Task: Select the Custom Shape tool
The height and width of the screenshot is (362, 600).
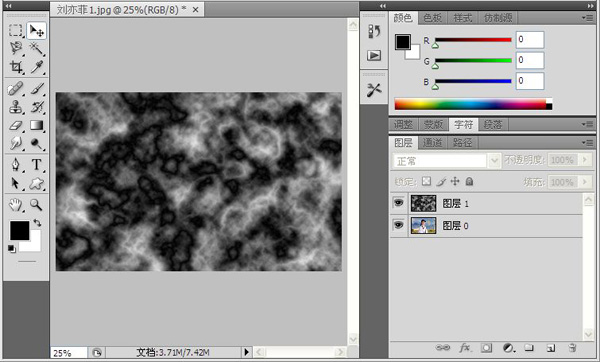Action: click(x=37, y=183)
